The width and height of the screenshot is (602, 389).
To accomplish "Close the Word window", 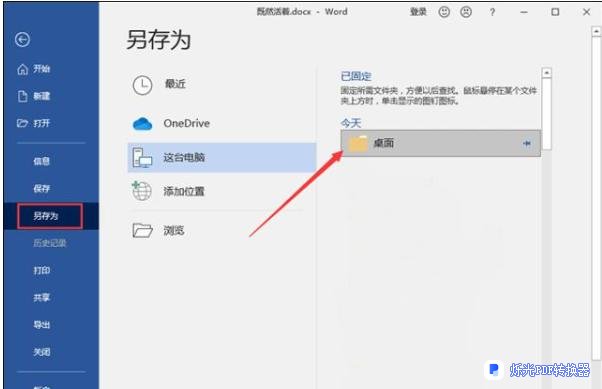I will 586,12.
